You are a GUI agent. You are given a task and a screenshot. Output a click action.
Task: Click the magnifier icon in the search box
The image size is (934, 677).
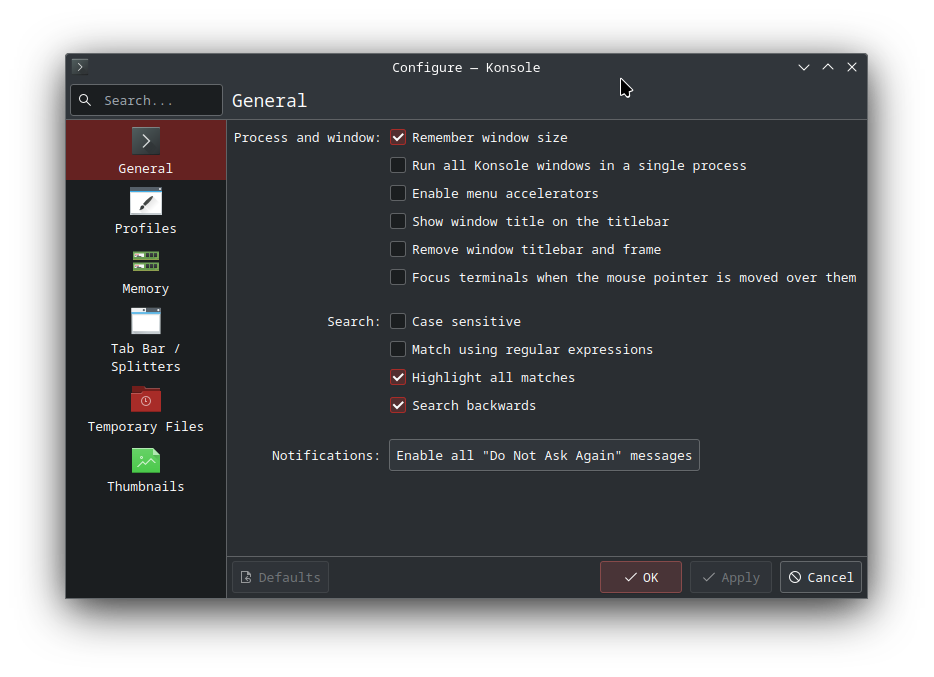pos(85,100)
